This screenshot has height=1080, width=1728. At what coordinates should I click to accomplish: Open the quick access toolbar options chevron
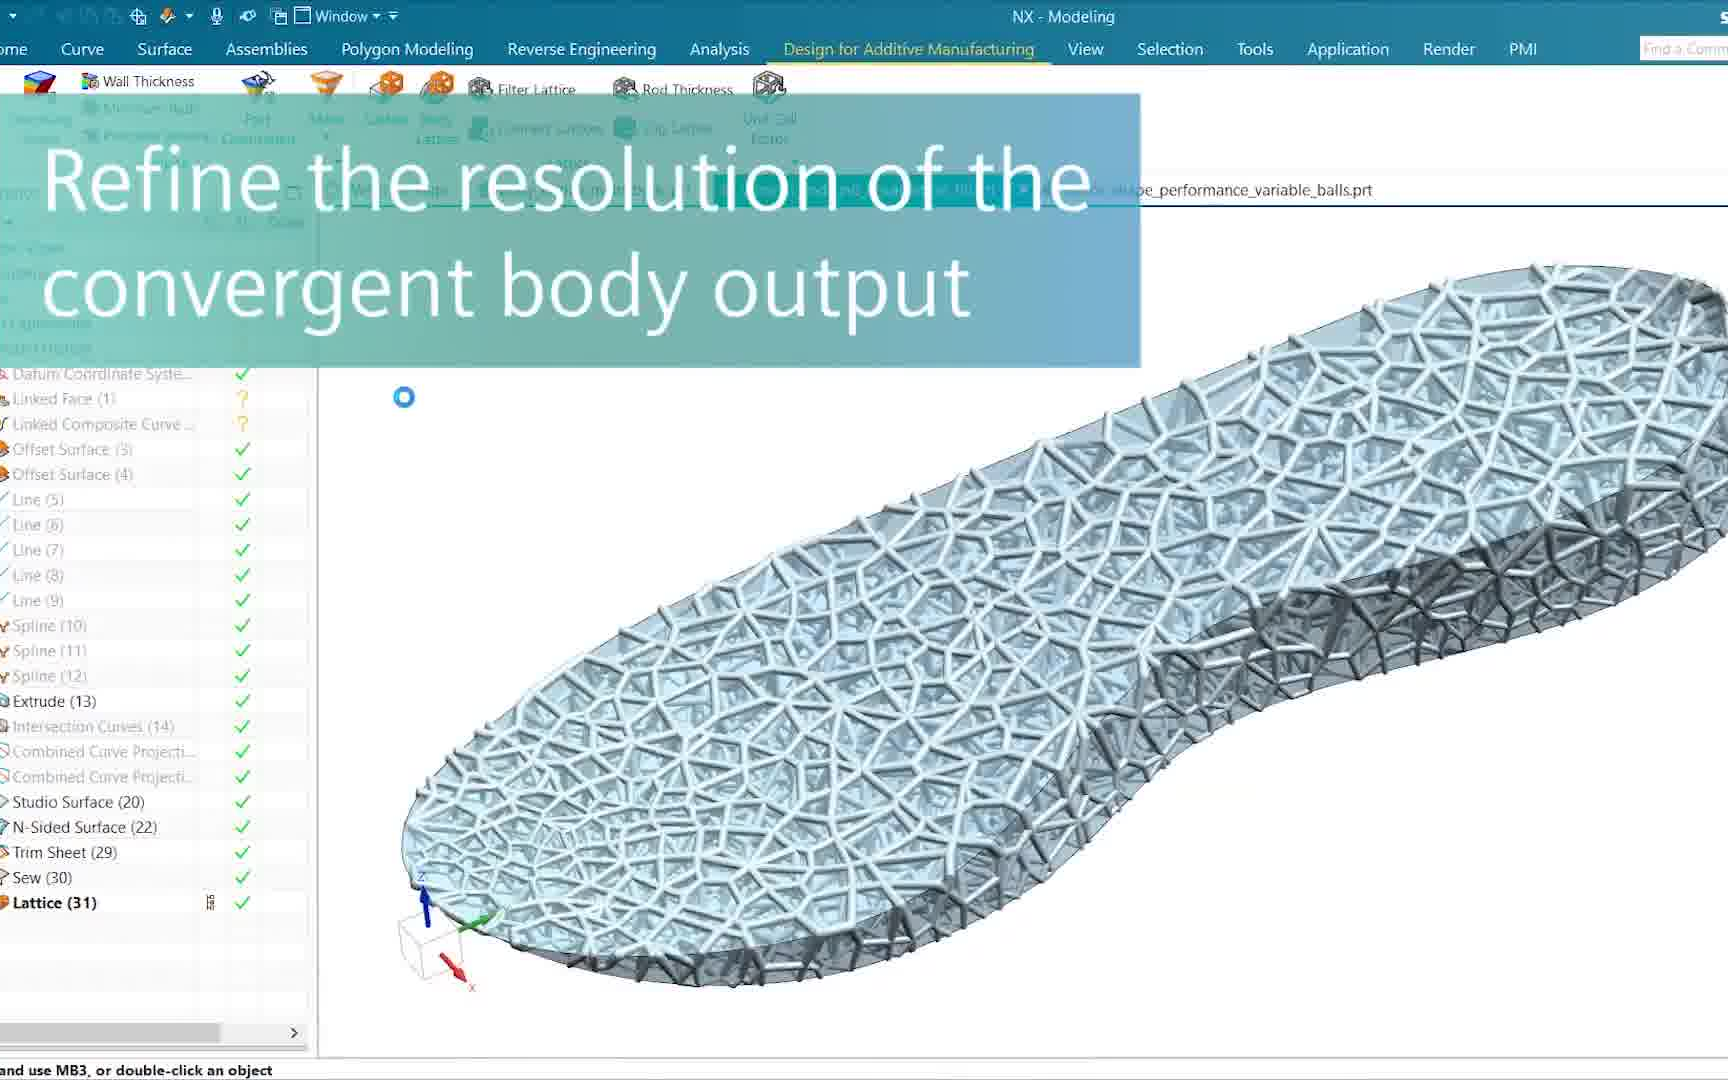393,16
